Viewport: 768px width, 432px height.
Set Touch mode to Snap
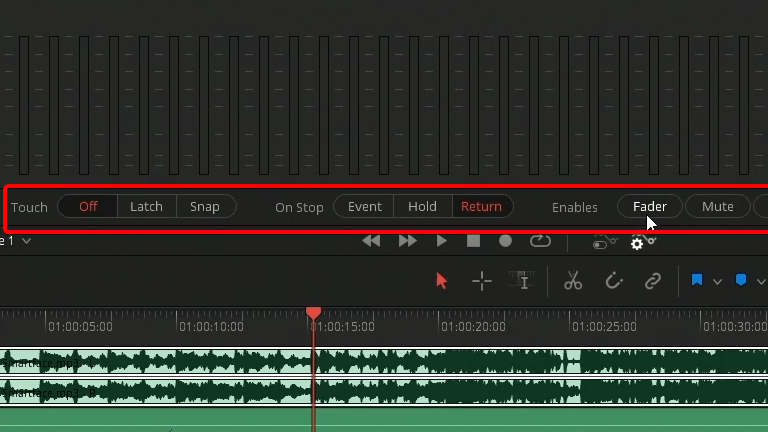point(205,206)
